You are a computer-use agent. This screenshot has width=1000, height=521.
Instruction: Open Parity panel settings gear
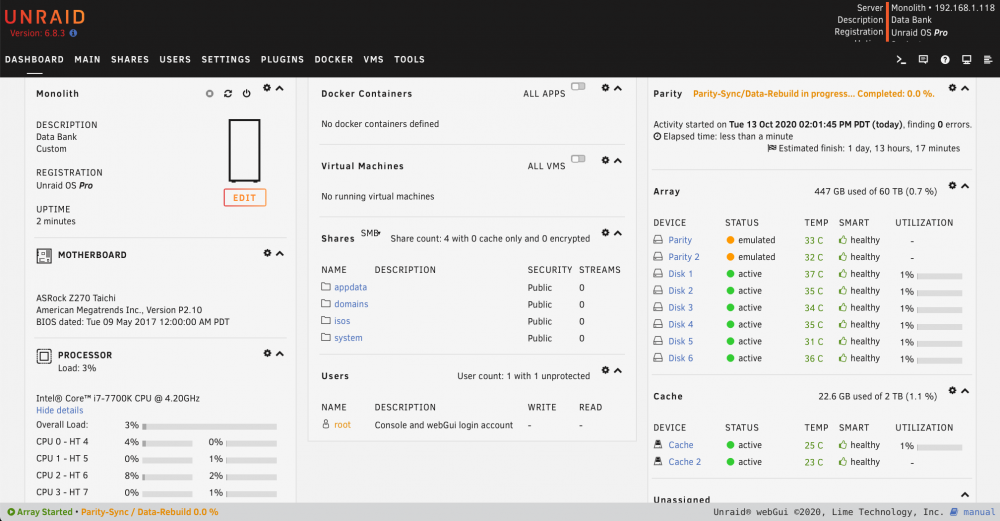coord(952,88)
